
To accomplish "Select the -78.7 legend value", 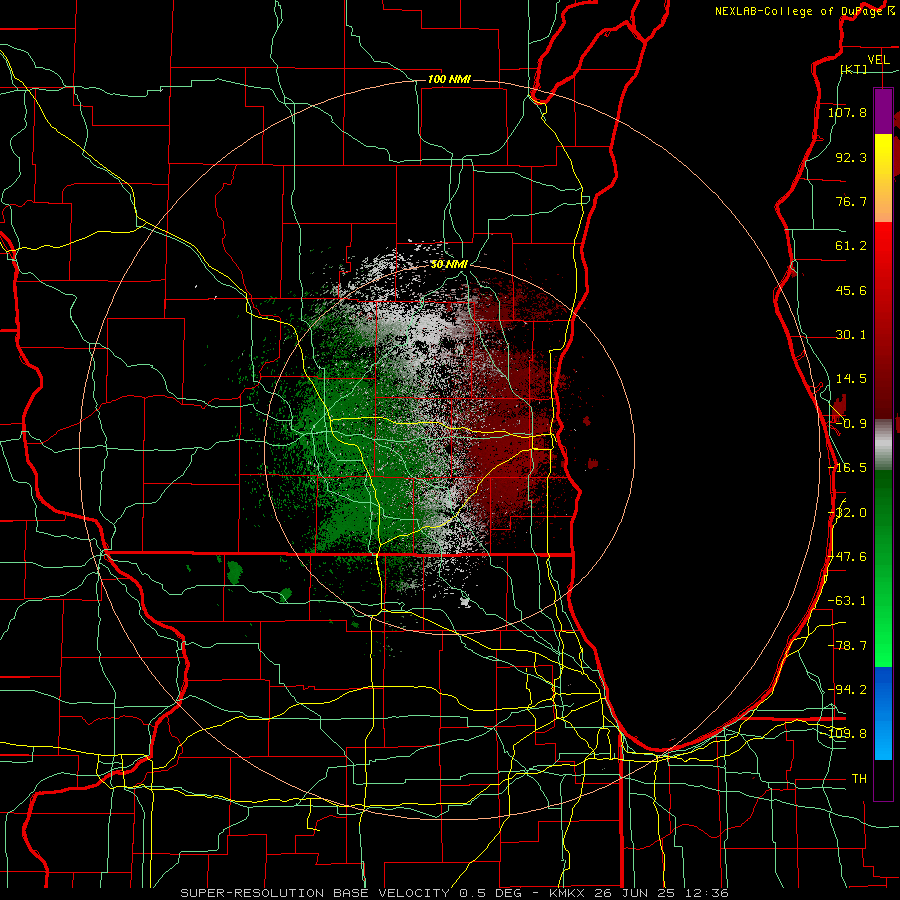I will 847,646.
